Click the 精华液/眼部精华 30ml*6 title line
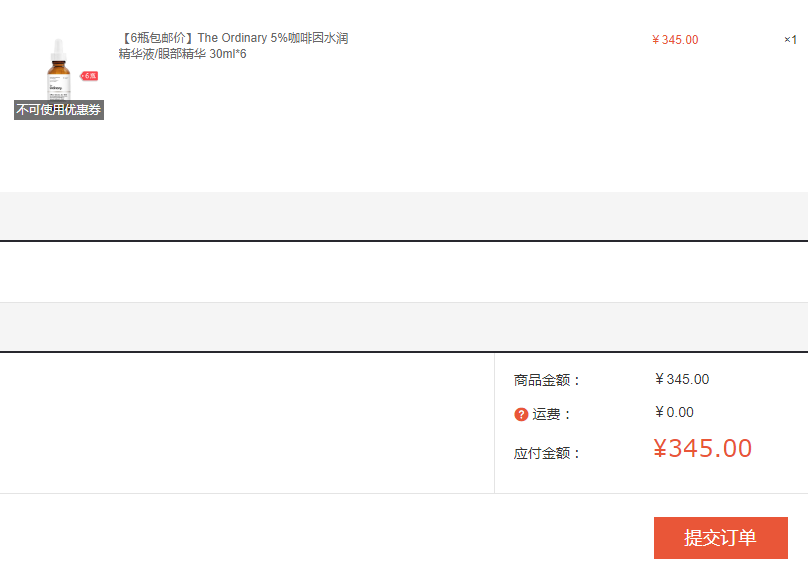This screenshot has height=578, width=808. click(182, 54)
